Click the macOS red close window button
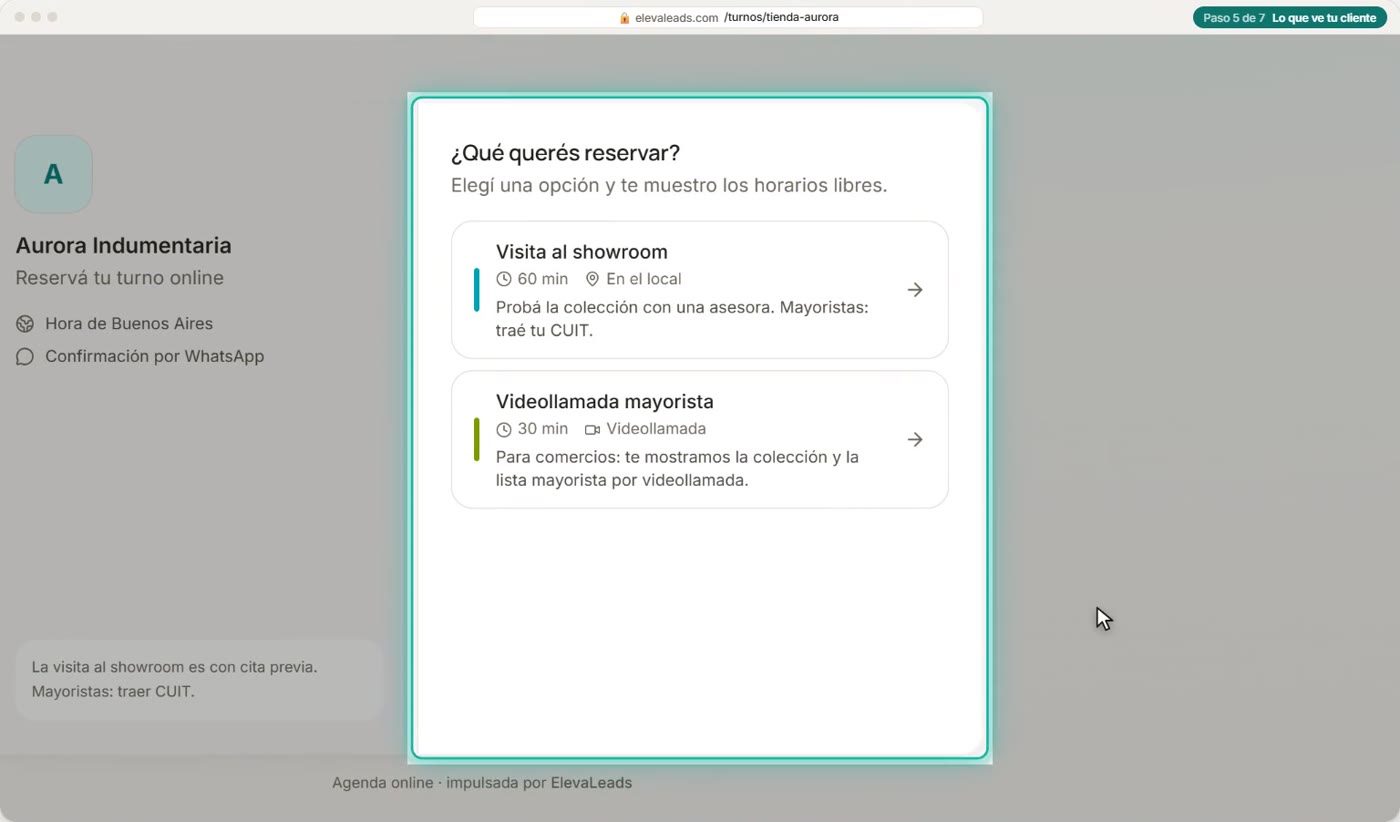The width and height of the screenshot is (1400, 822). (20, 17)
